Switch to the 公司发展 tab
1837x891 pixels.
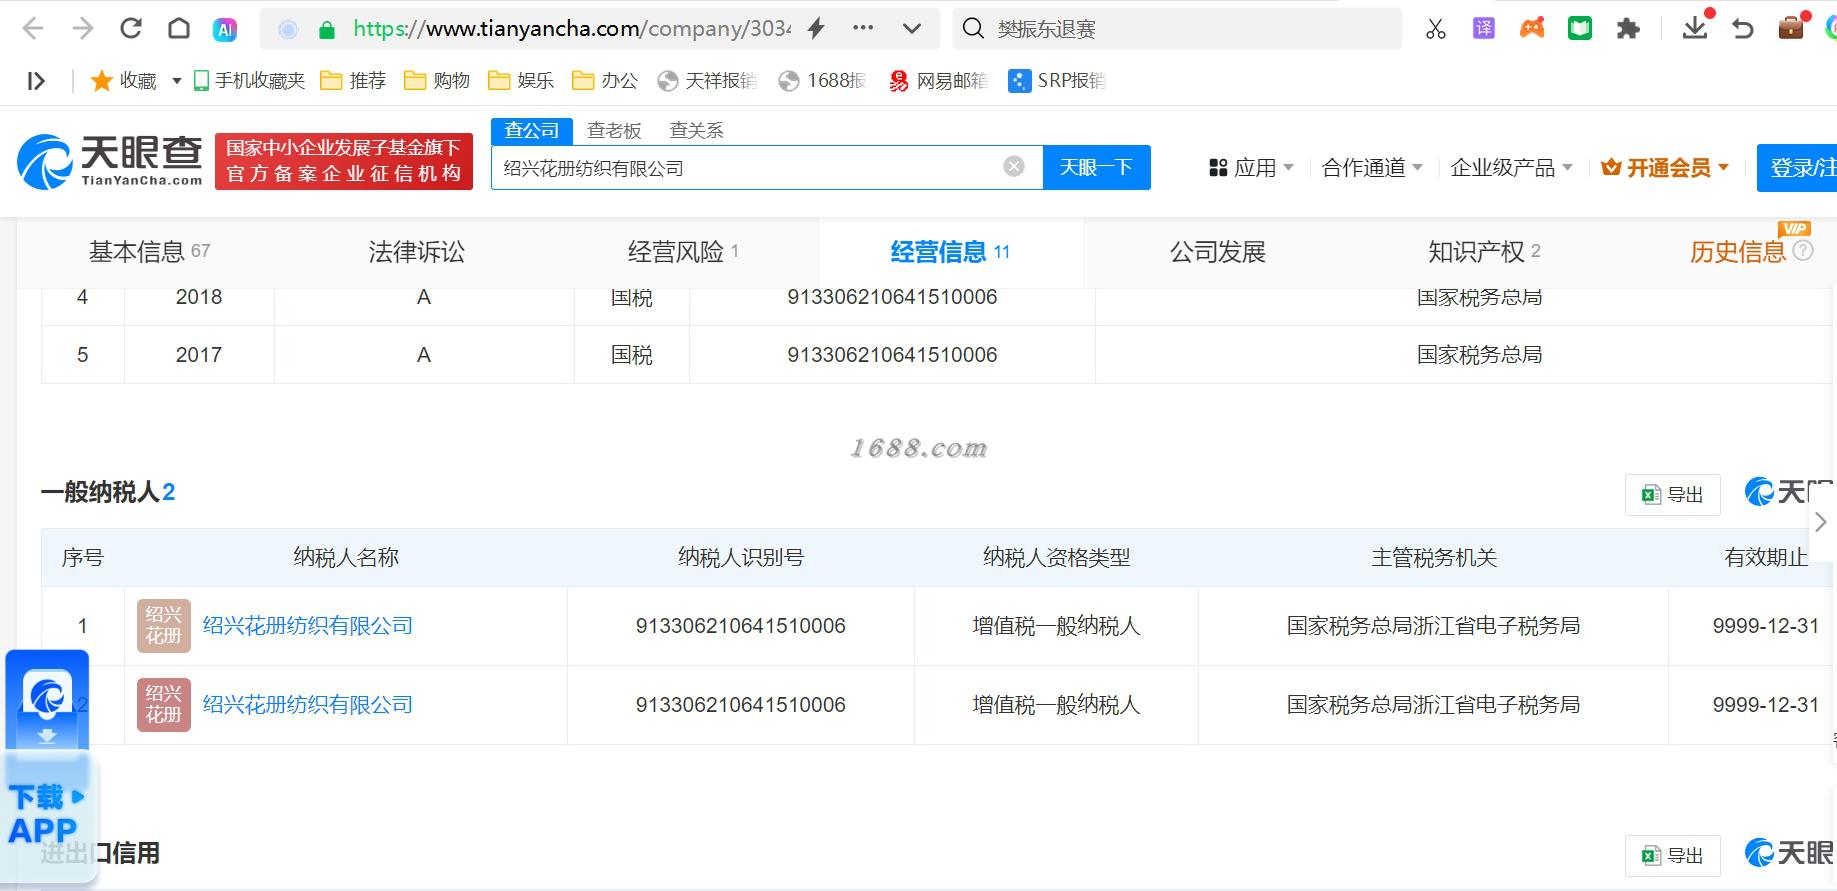tap(1217, 252)
